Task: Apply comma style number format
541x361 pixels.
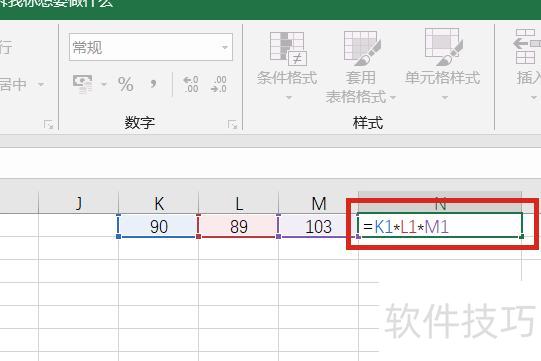Action: tap(153, 84)
